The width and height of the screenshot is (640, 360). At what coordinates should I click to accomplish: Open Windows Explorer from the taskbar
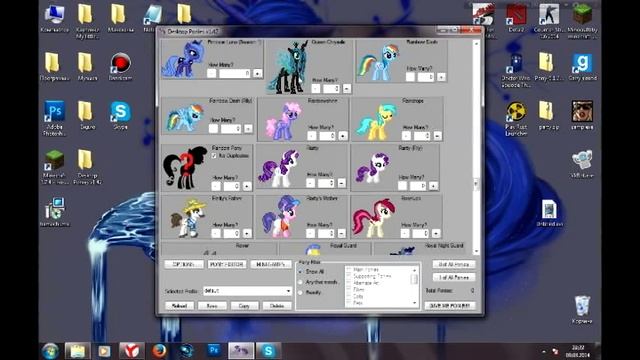coord(78,351)
